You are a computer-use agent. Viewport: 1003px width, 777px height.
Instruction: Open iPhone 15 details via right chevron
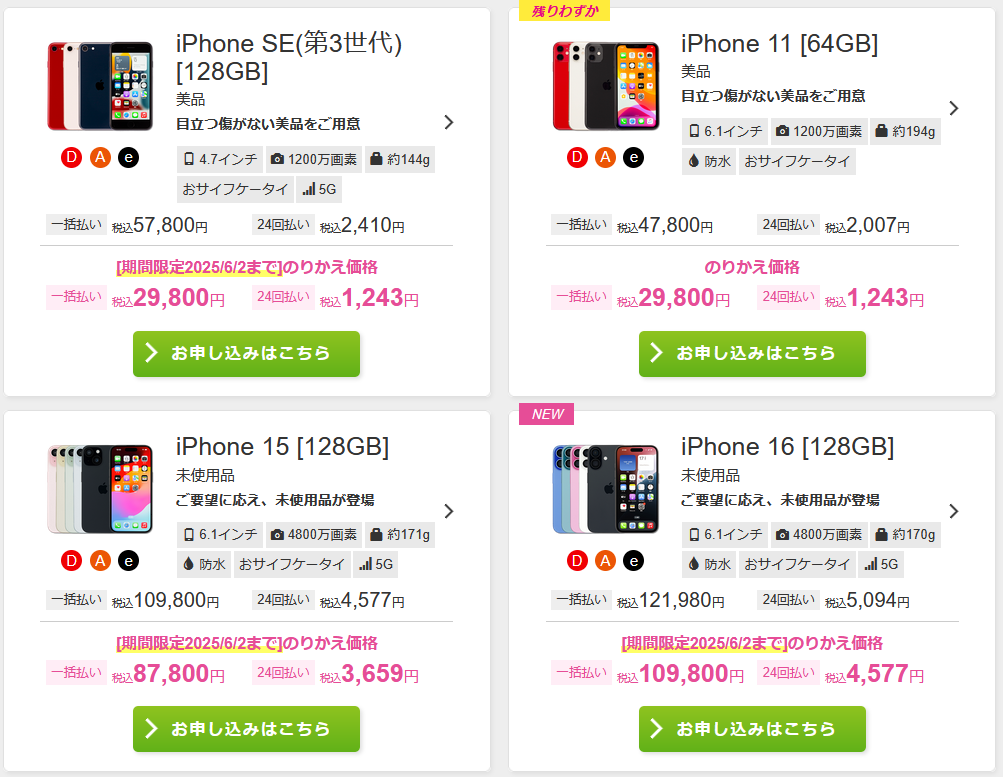click(x=449, y=511)
